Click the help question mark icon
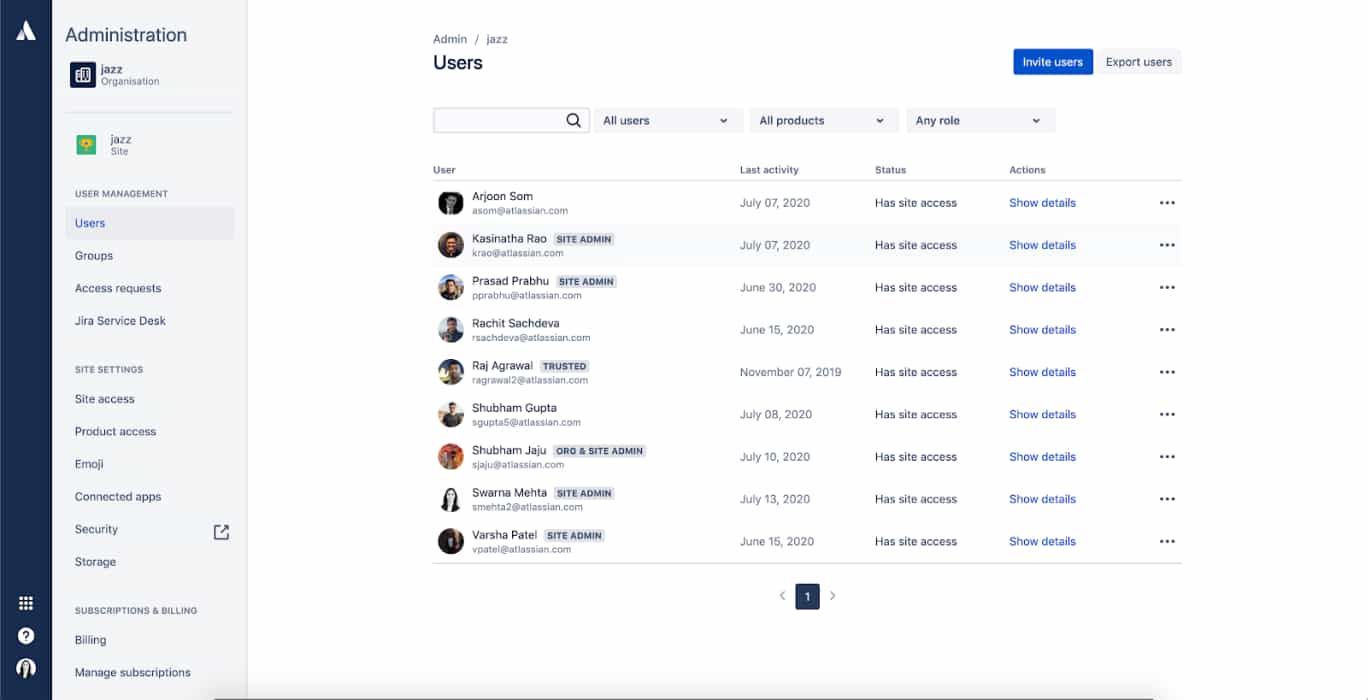The image size is (1368, 700). coord(25,635)
